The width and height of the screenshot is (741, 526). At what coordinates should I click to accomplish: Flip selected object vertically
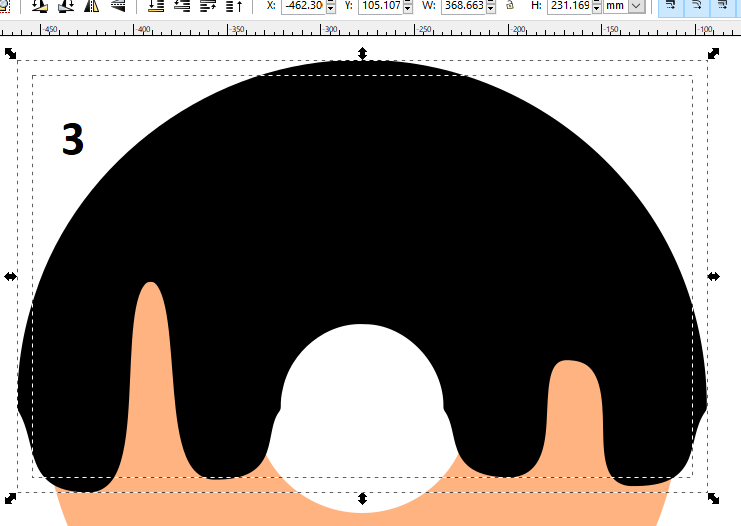click(118, 5)
